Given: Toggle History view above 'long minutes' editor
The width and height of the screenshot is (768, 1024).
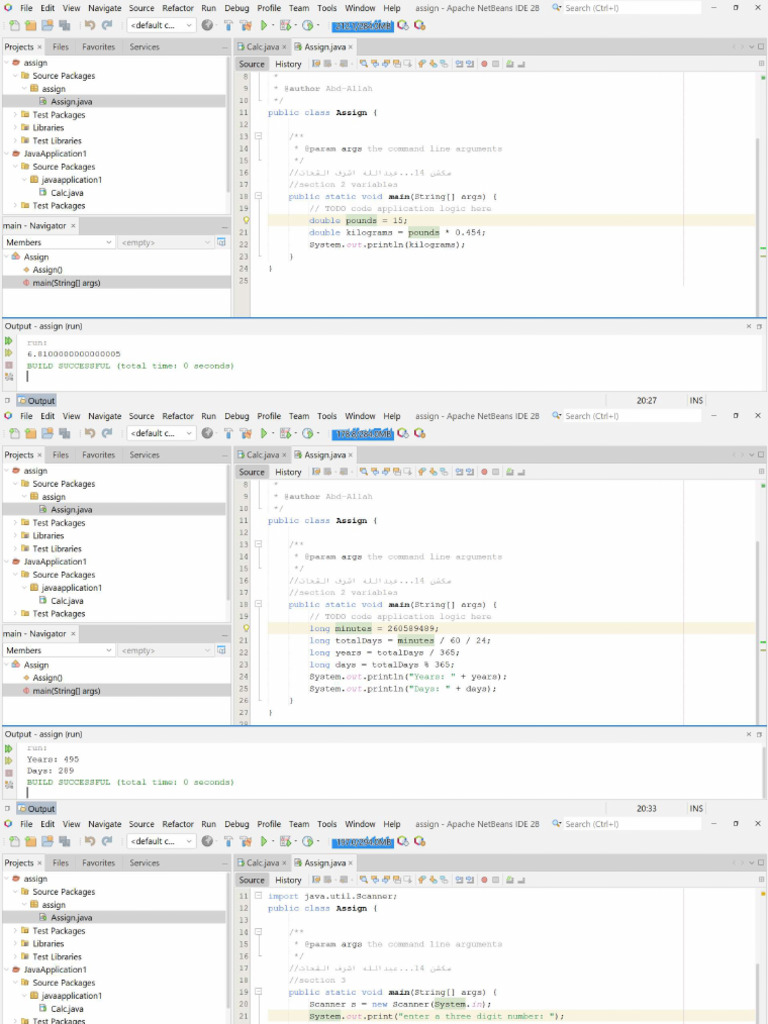Looking at the screenshot, I should [288, 472].
